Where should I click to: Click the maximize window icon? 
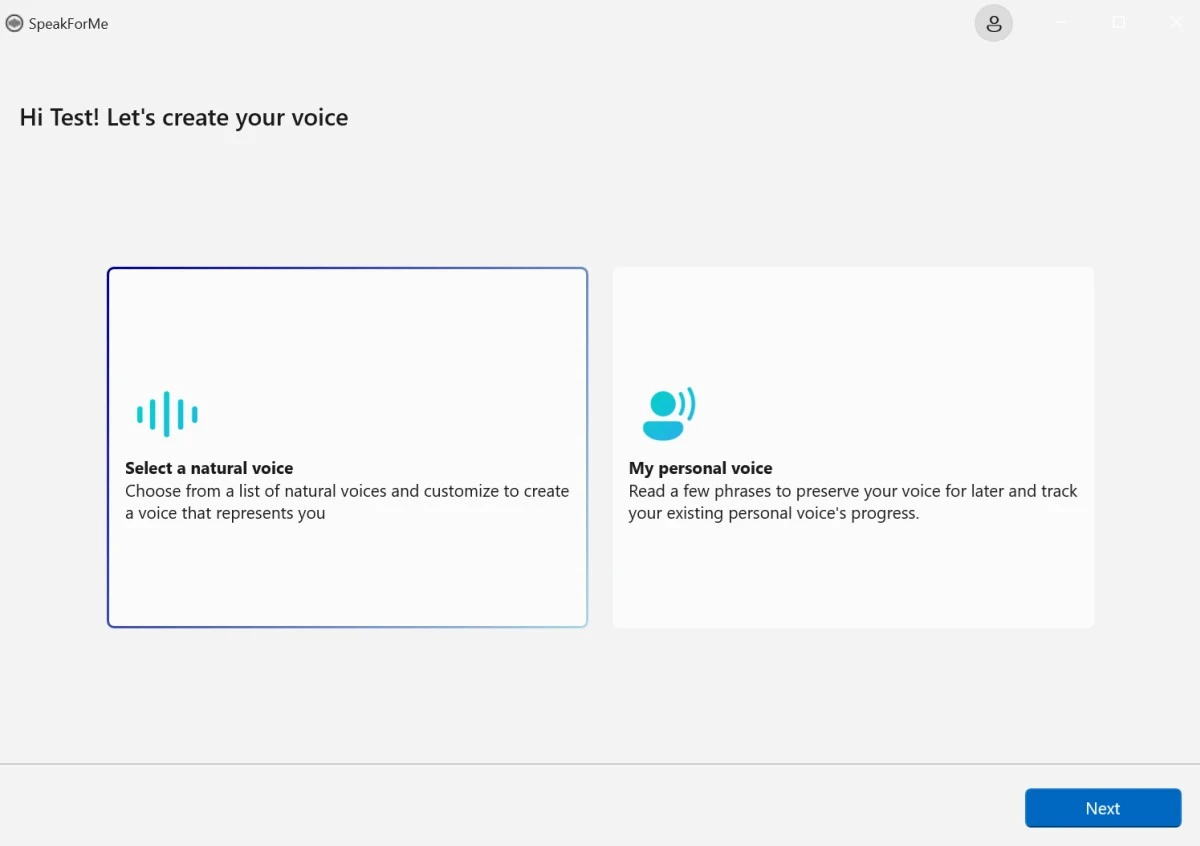(1119, 23)
